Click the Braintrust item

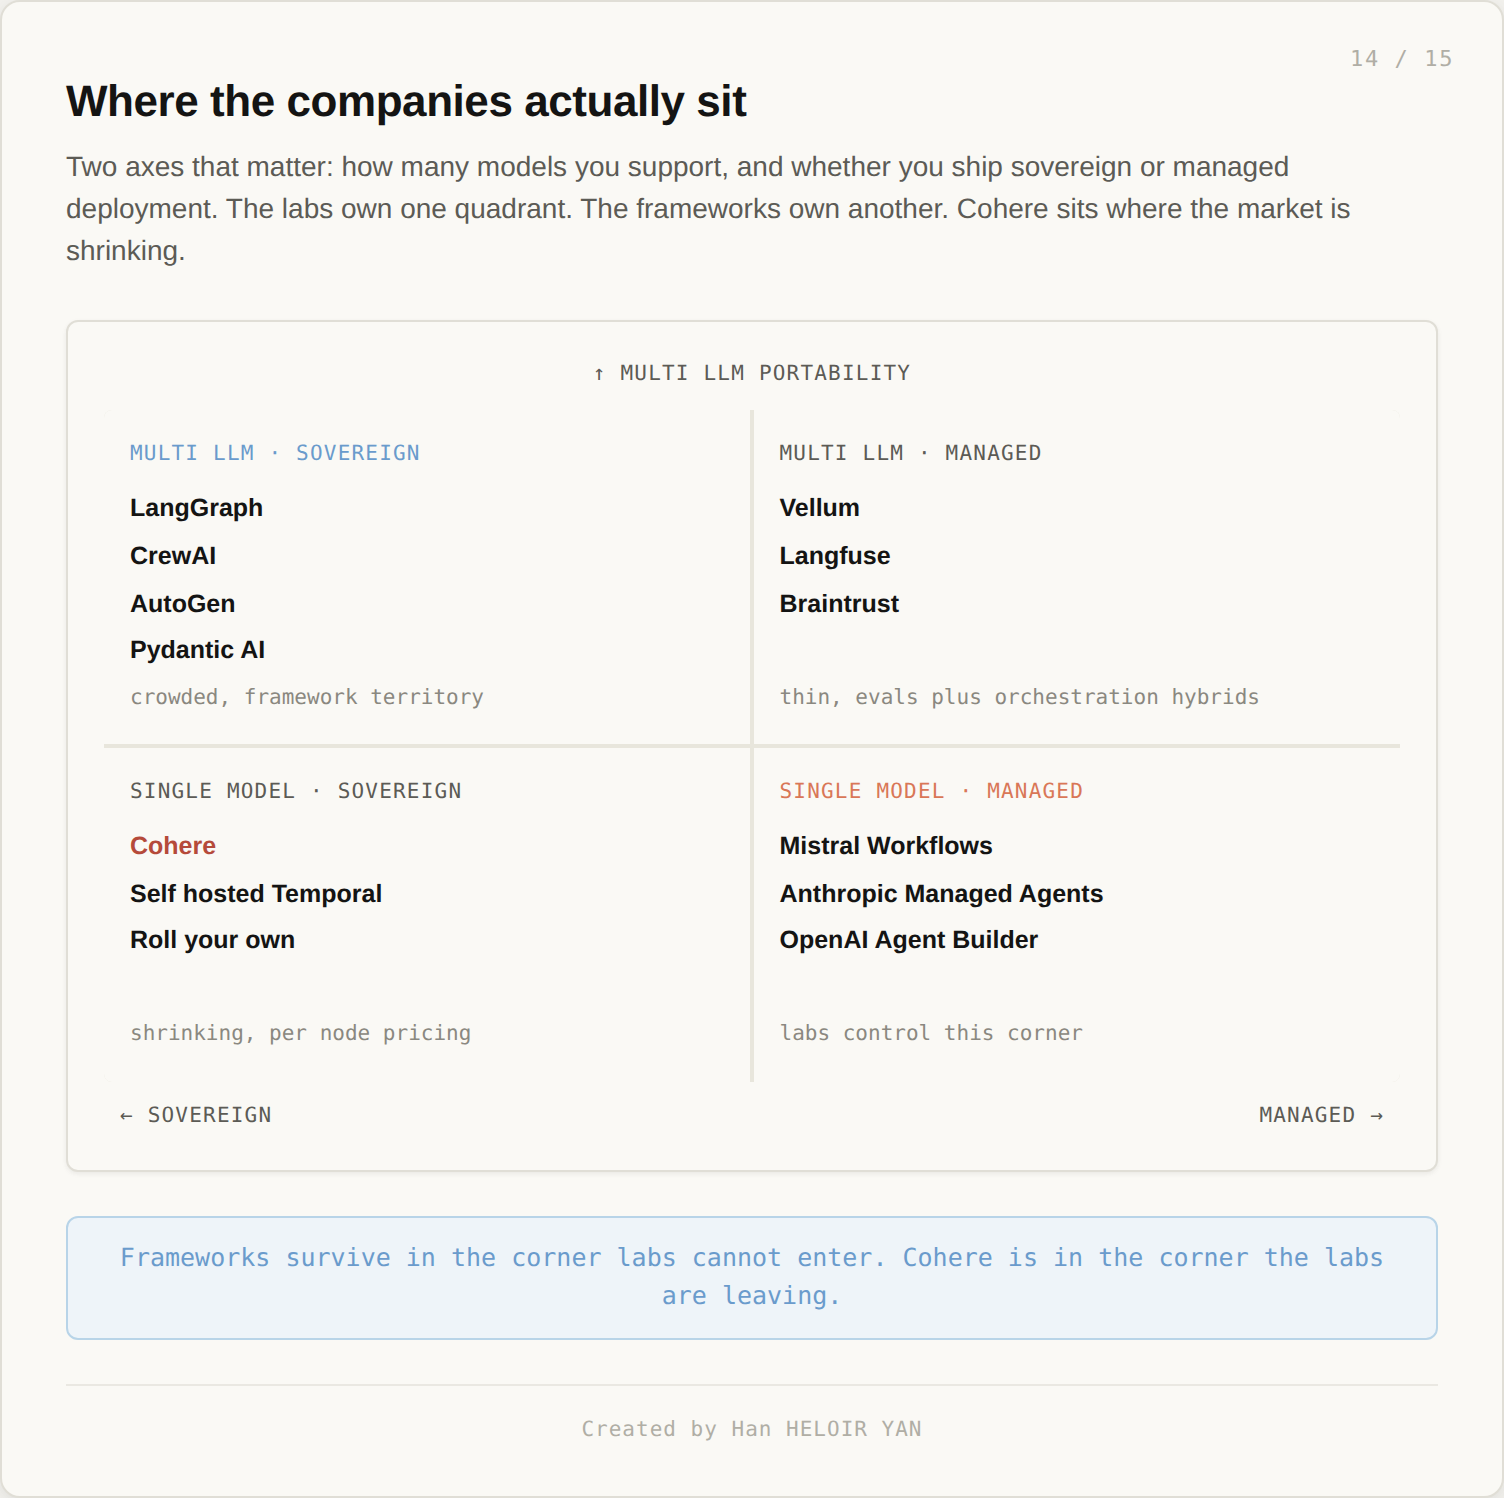tap(839, 604)
